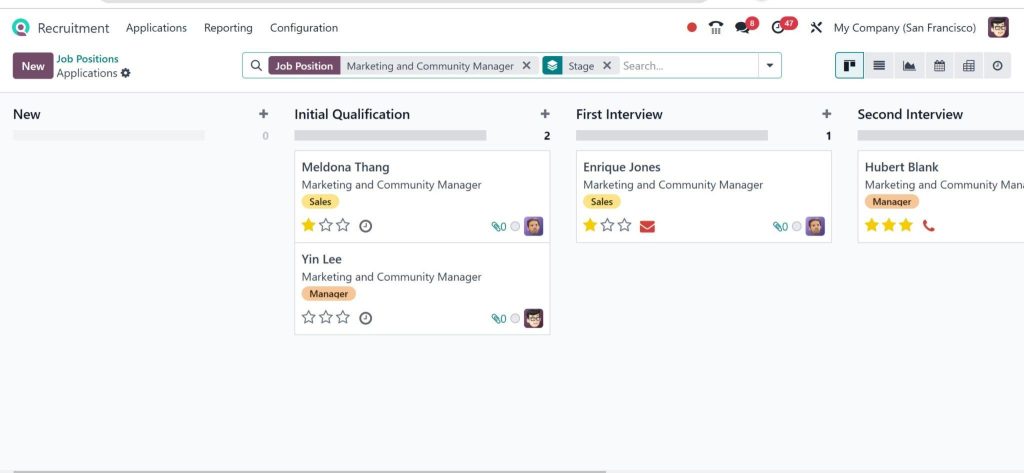Viewport: 1024px width, 473px height.
Task: Open the messages chat icon with badge
Action: click(742, 27)
